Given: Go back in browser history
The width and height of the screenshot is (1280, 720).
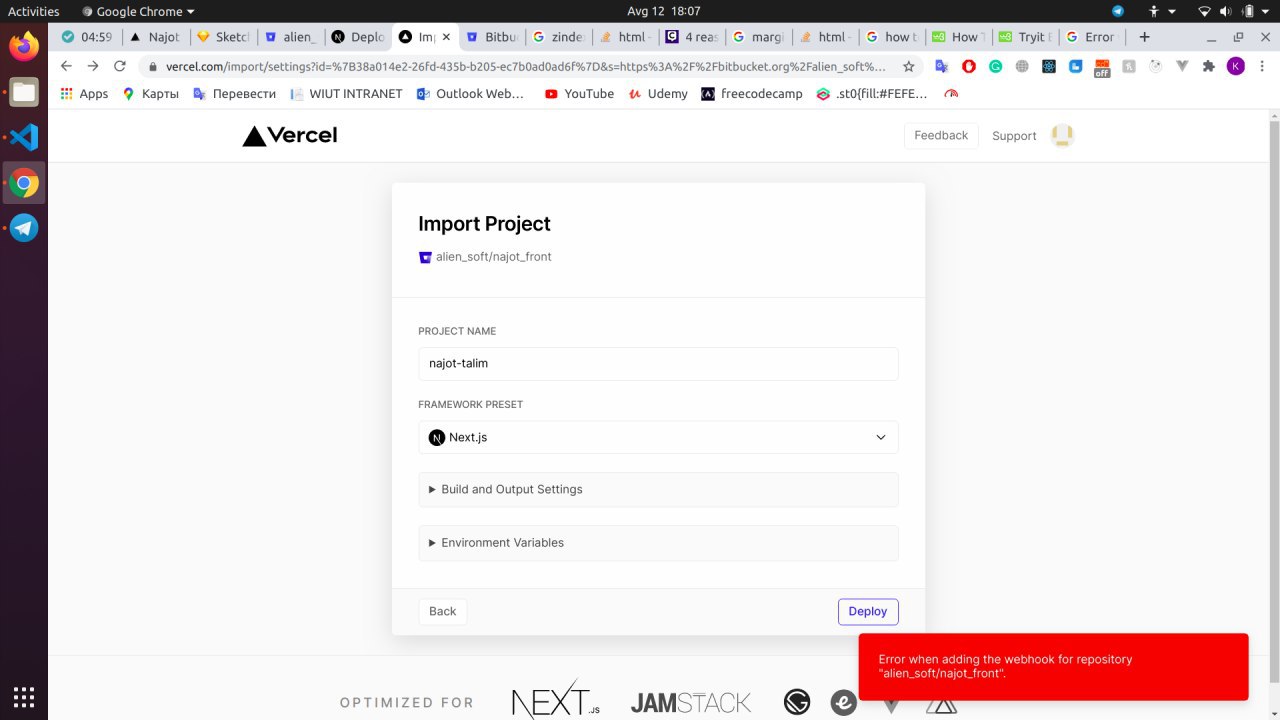Looking at the screenshot, I should (66, 66).
